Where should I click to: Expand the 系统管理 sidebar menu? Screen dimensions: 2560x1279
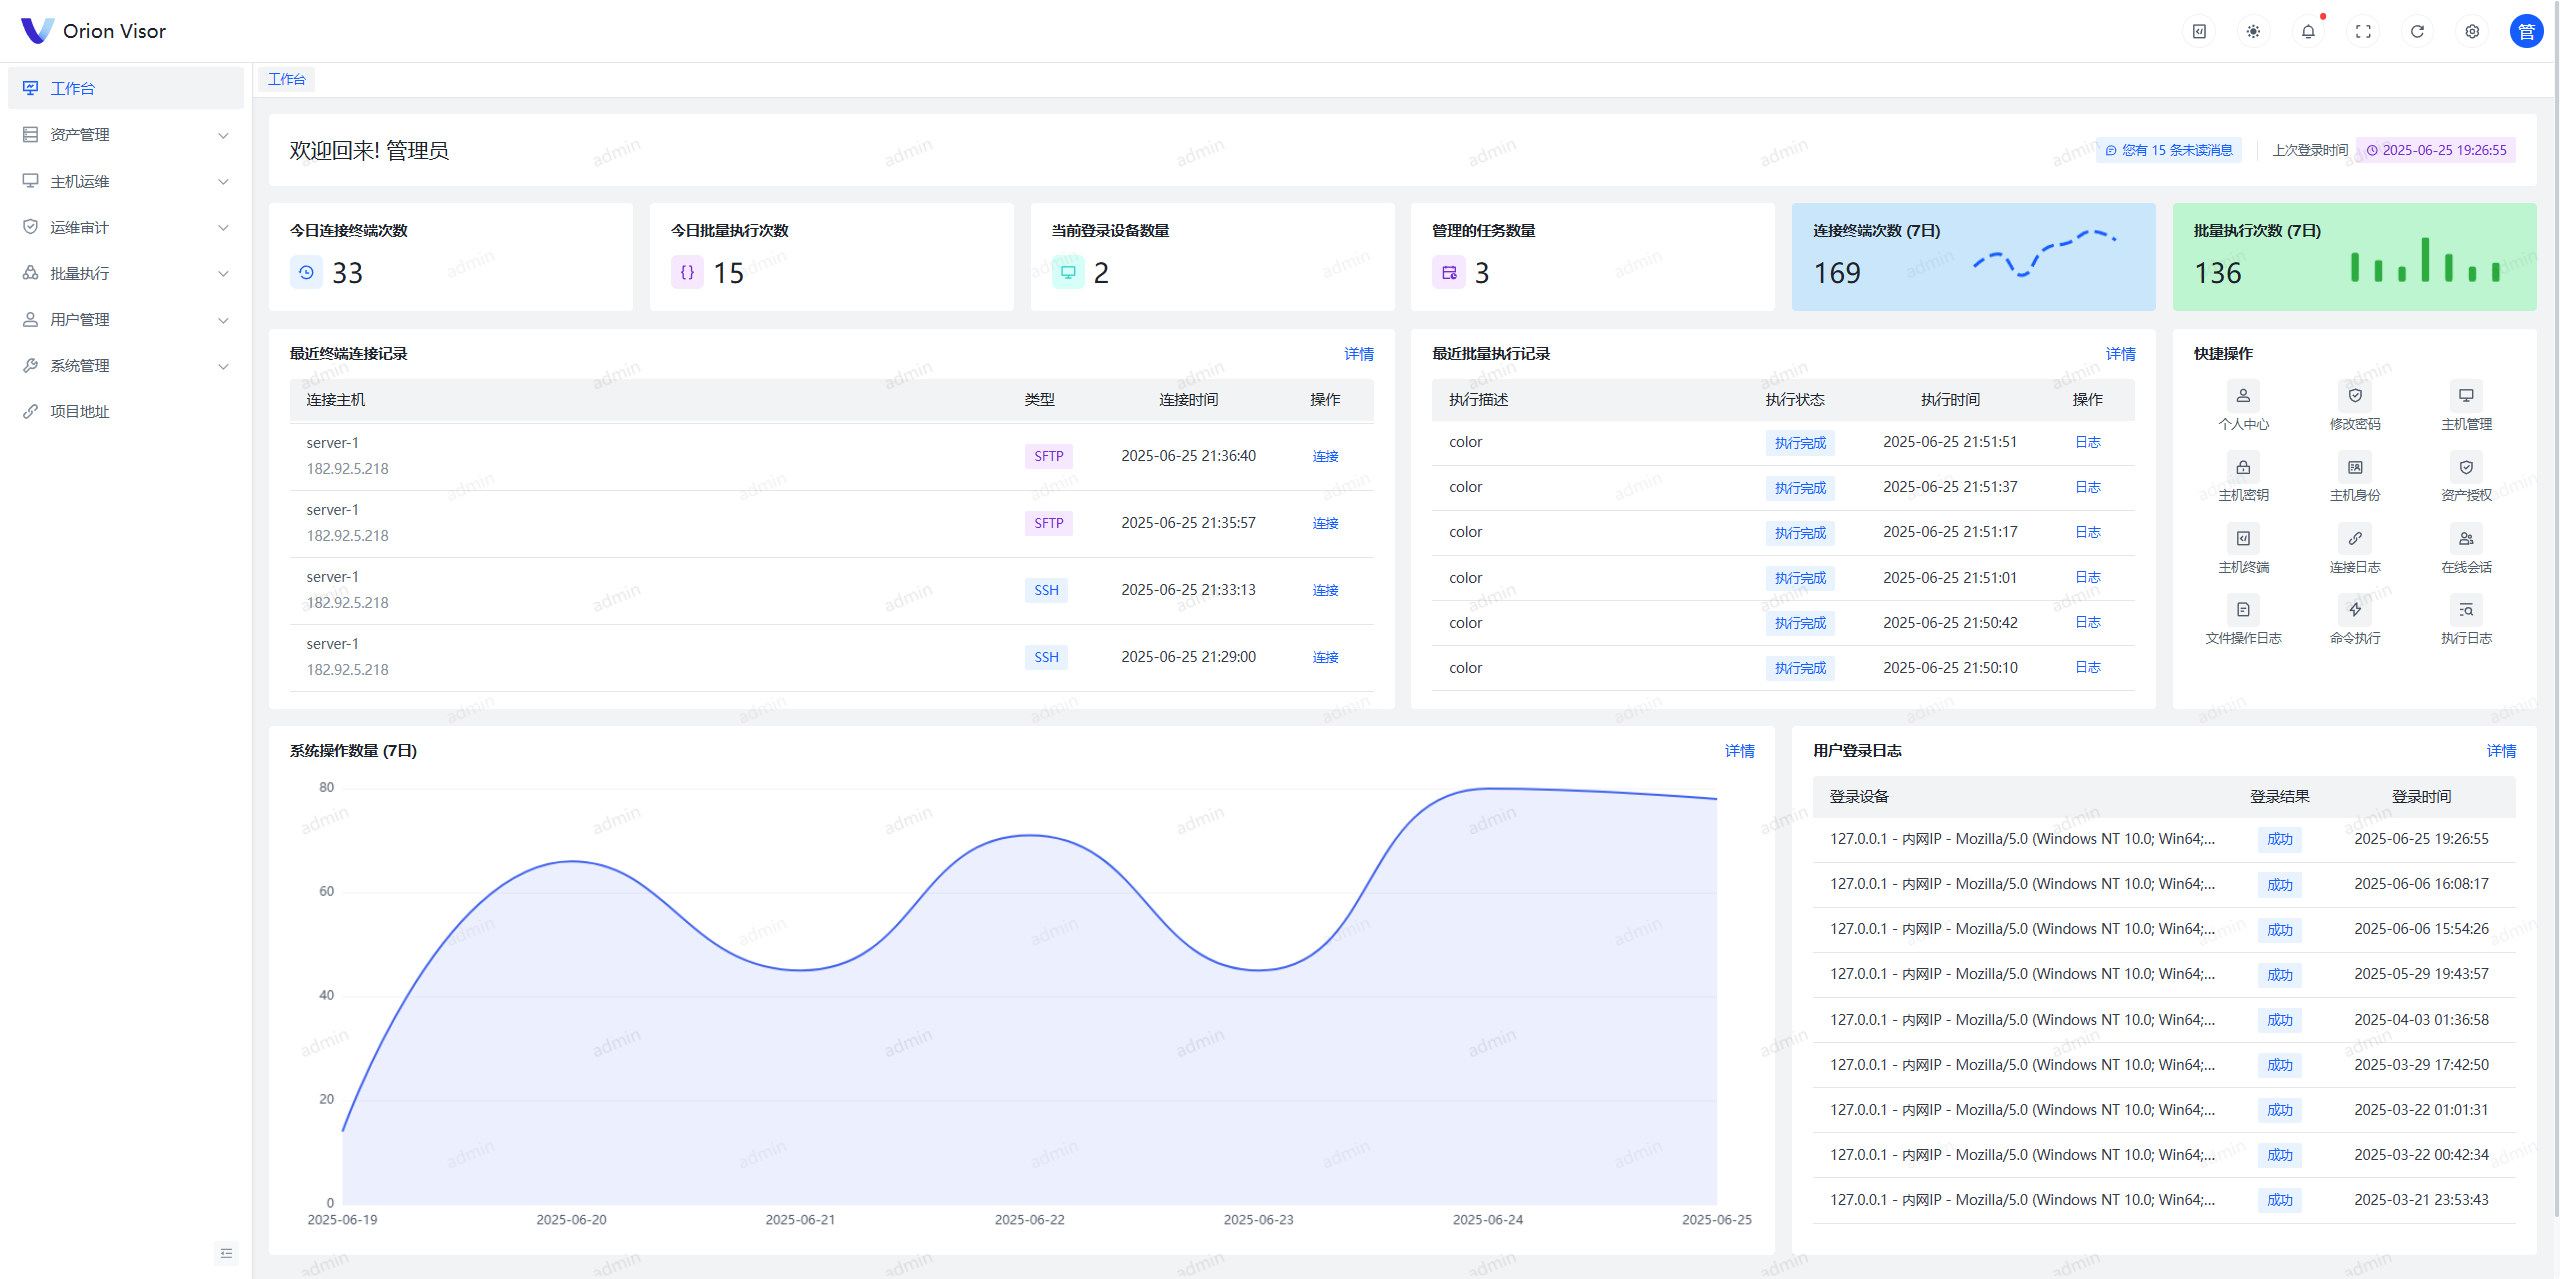126,366
